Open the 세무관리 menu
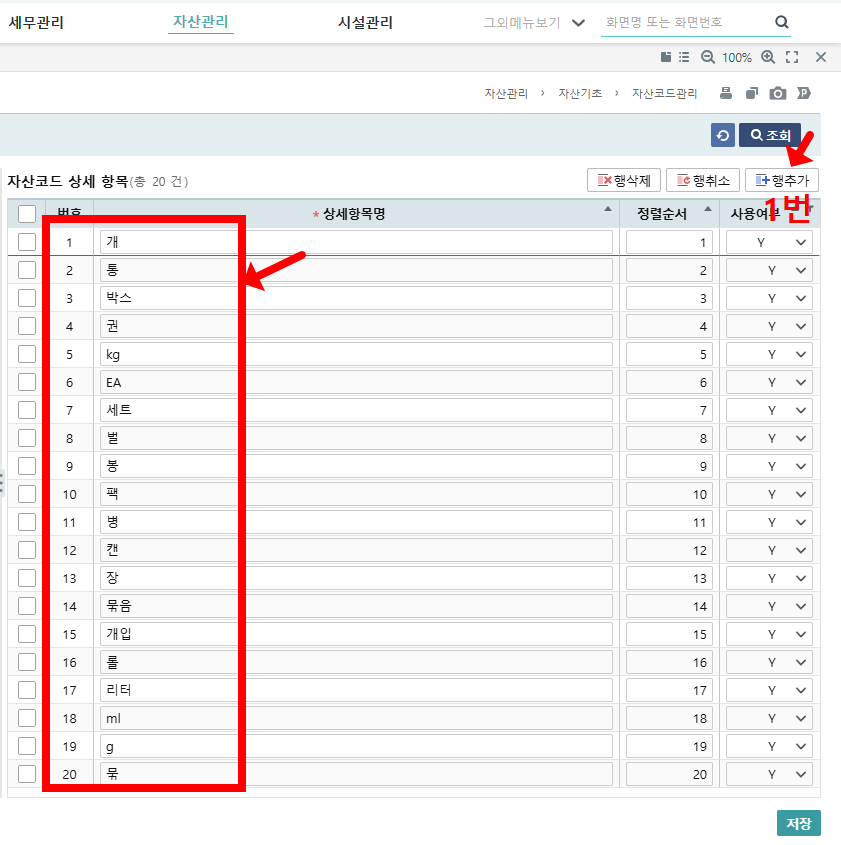The image size is (841, 845). [36, 23]
